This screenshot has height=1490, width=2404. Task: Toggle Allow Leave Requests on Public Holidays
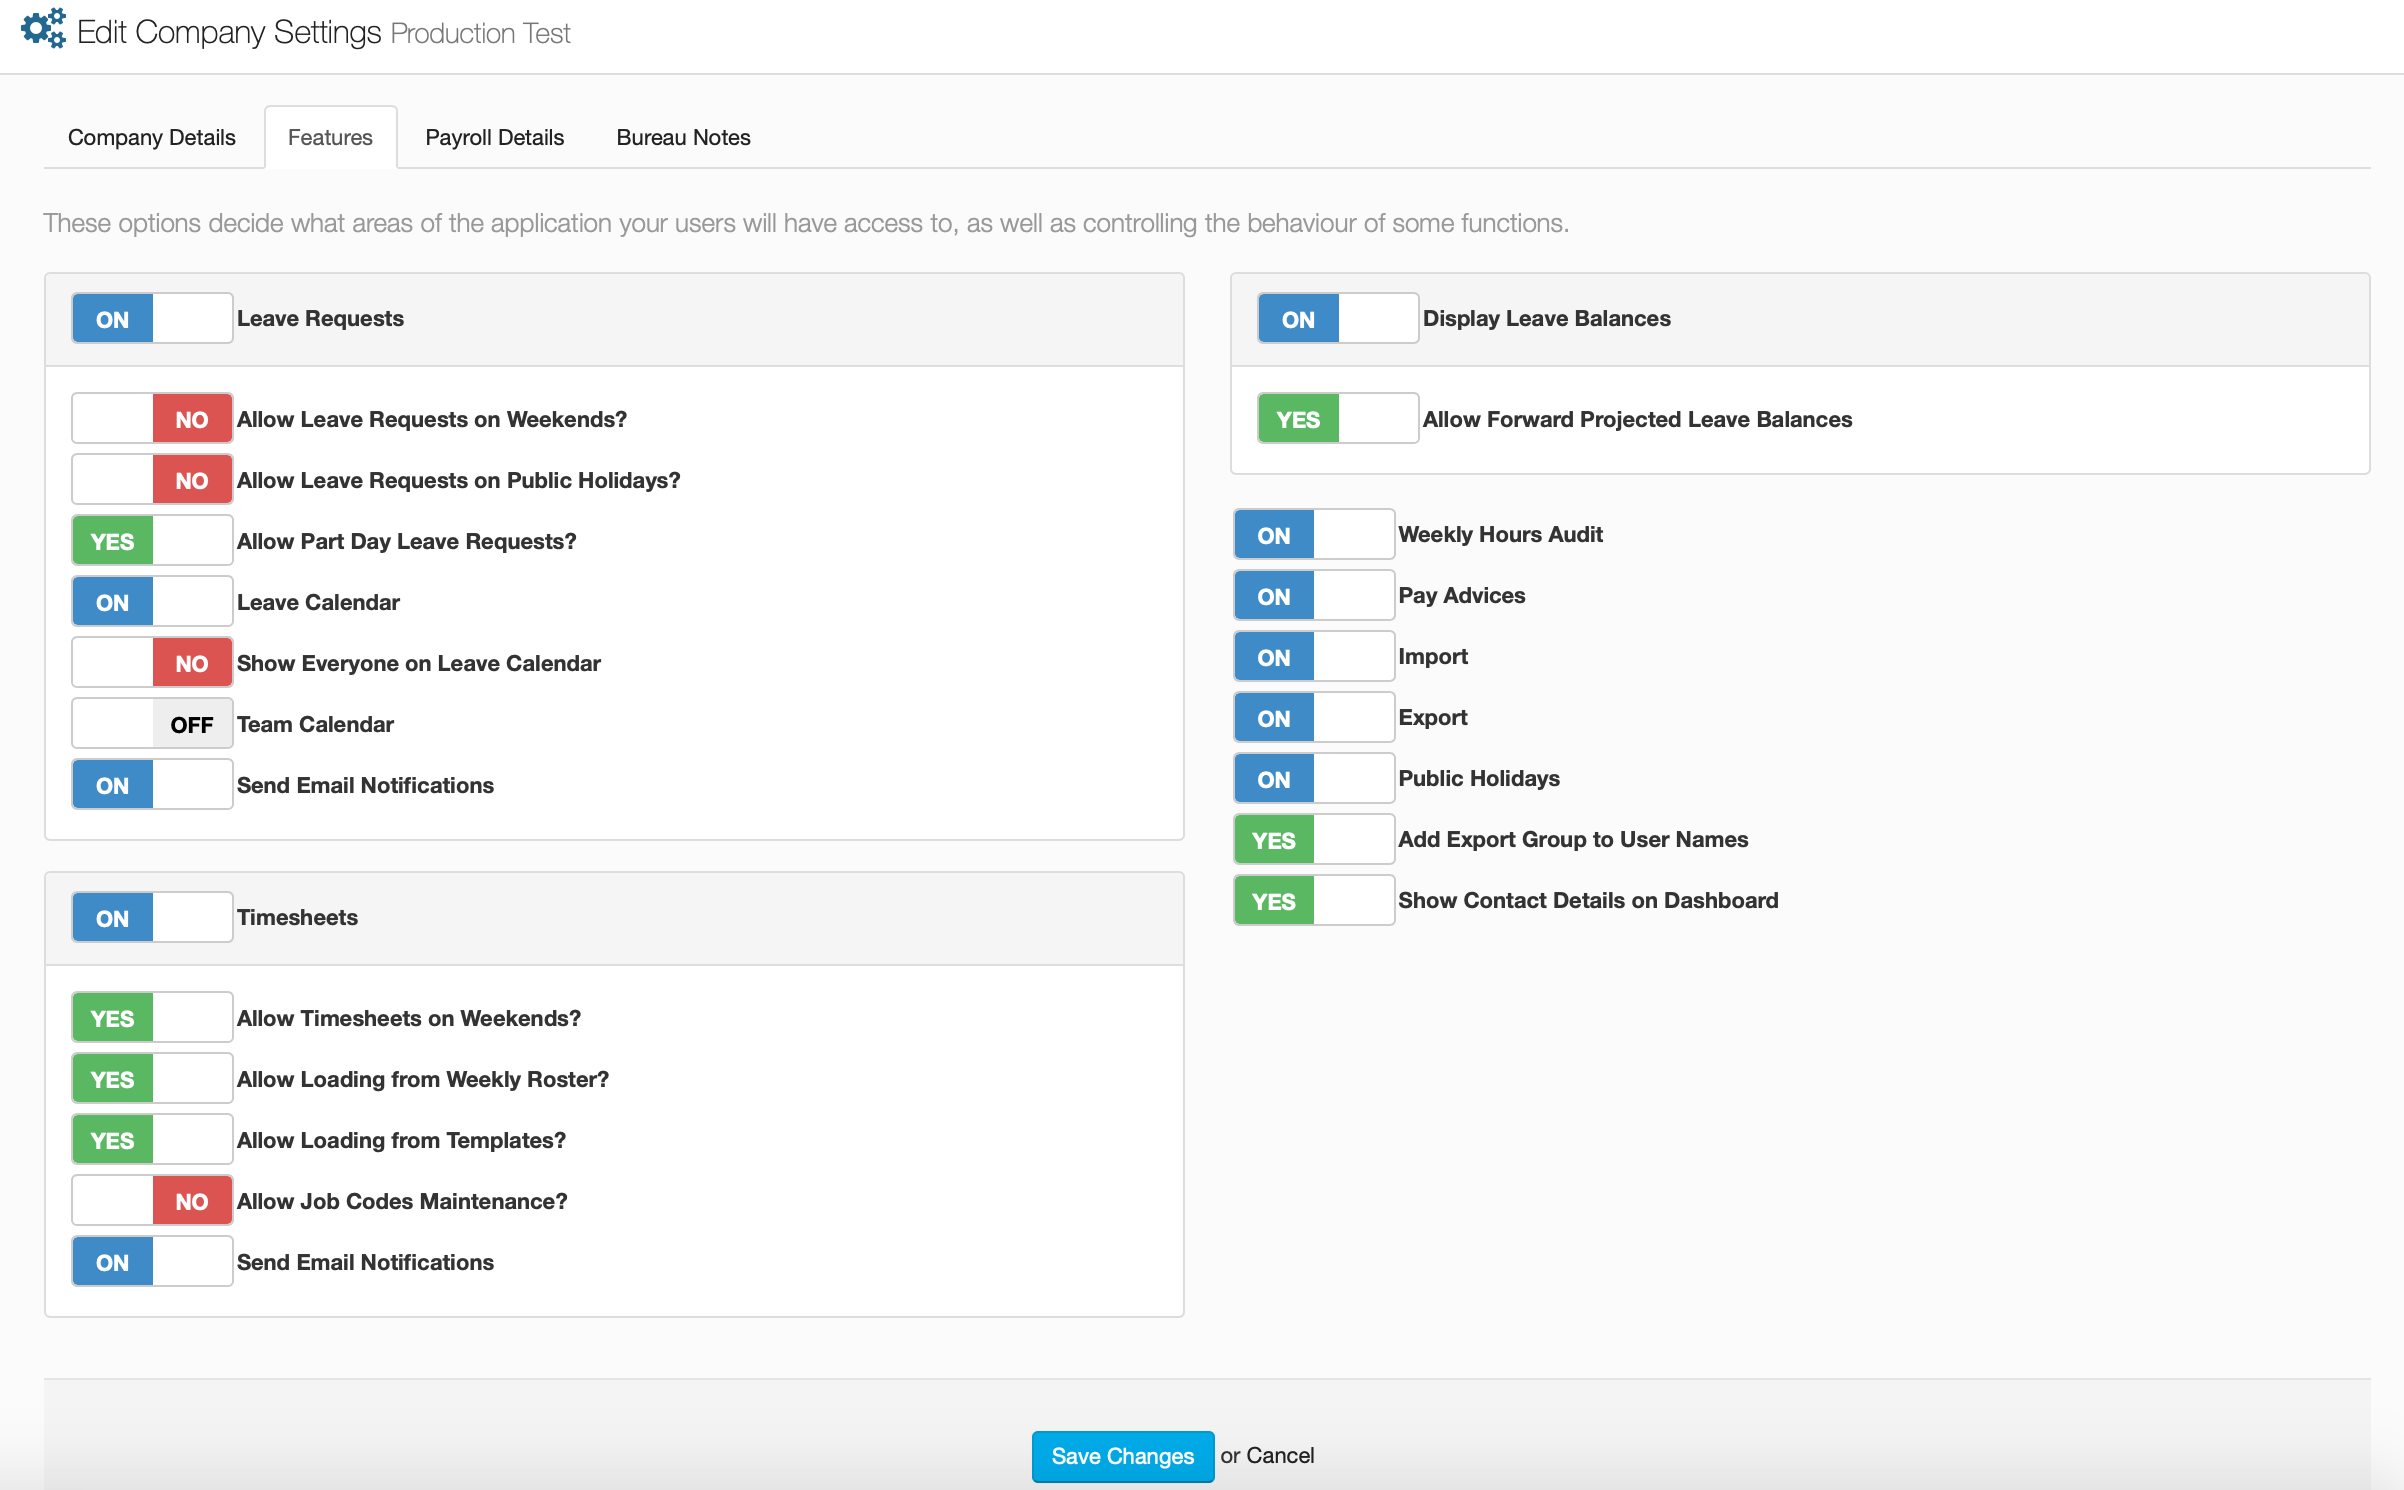click(x=152, y=480)
